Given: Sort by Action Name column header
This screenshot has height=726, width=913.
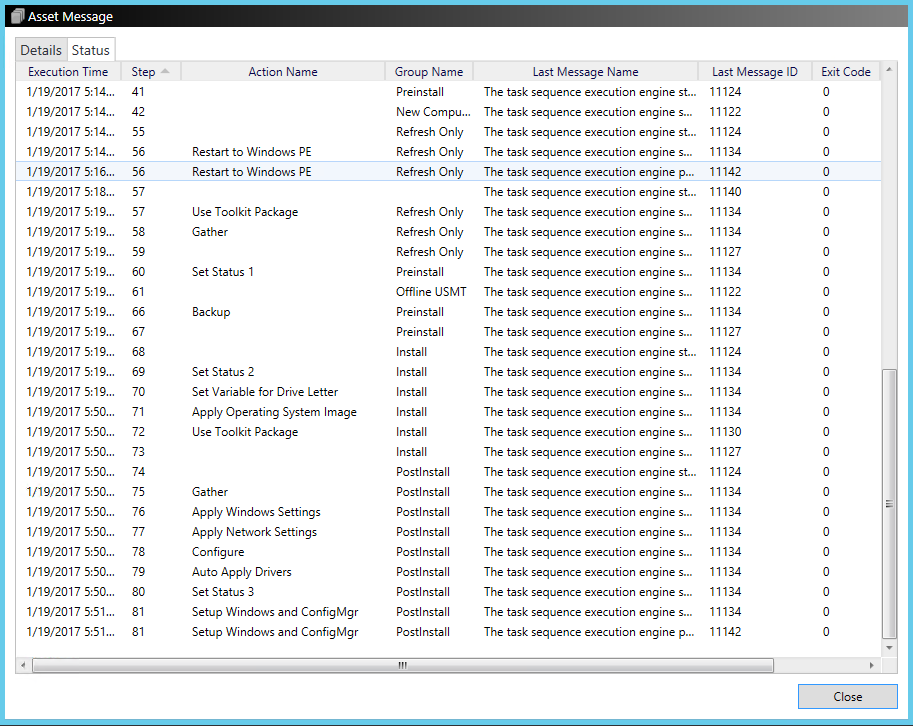Looking at the screenshot, I should click(x=283, y=72).
